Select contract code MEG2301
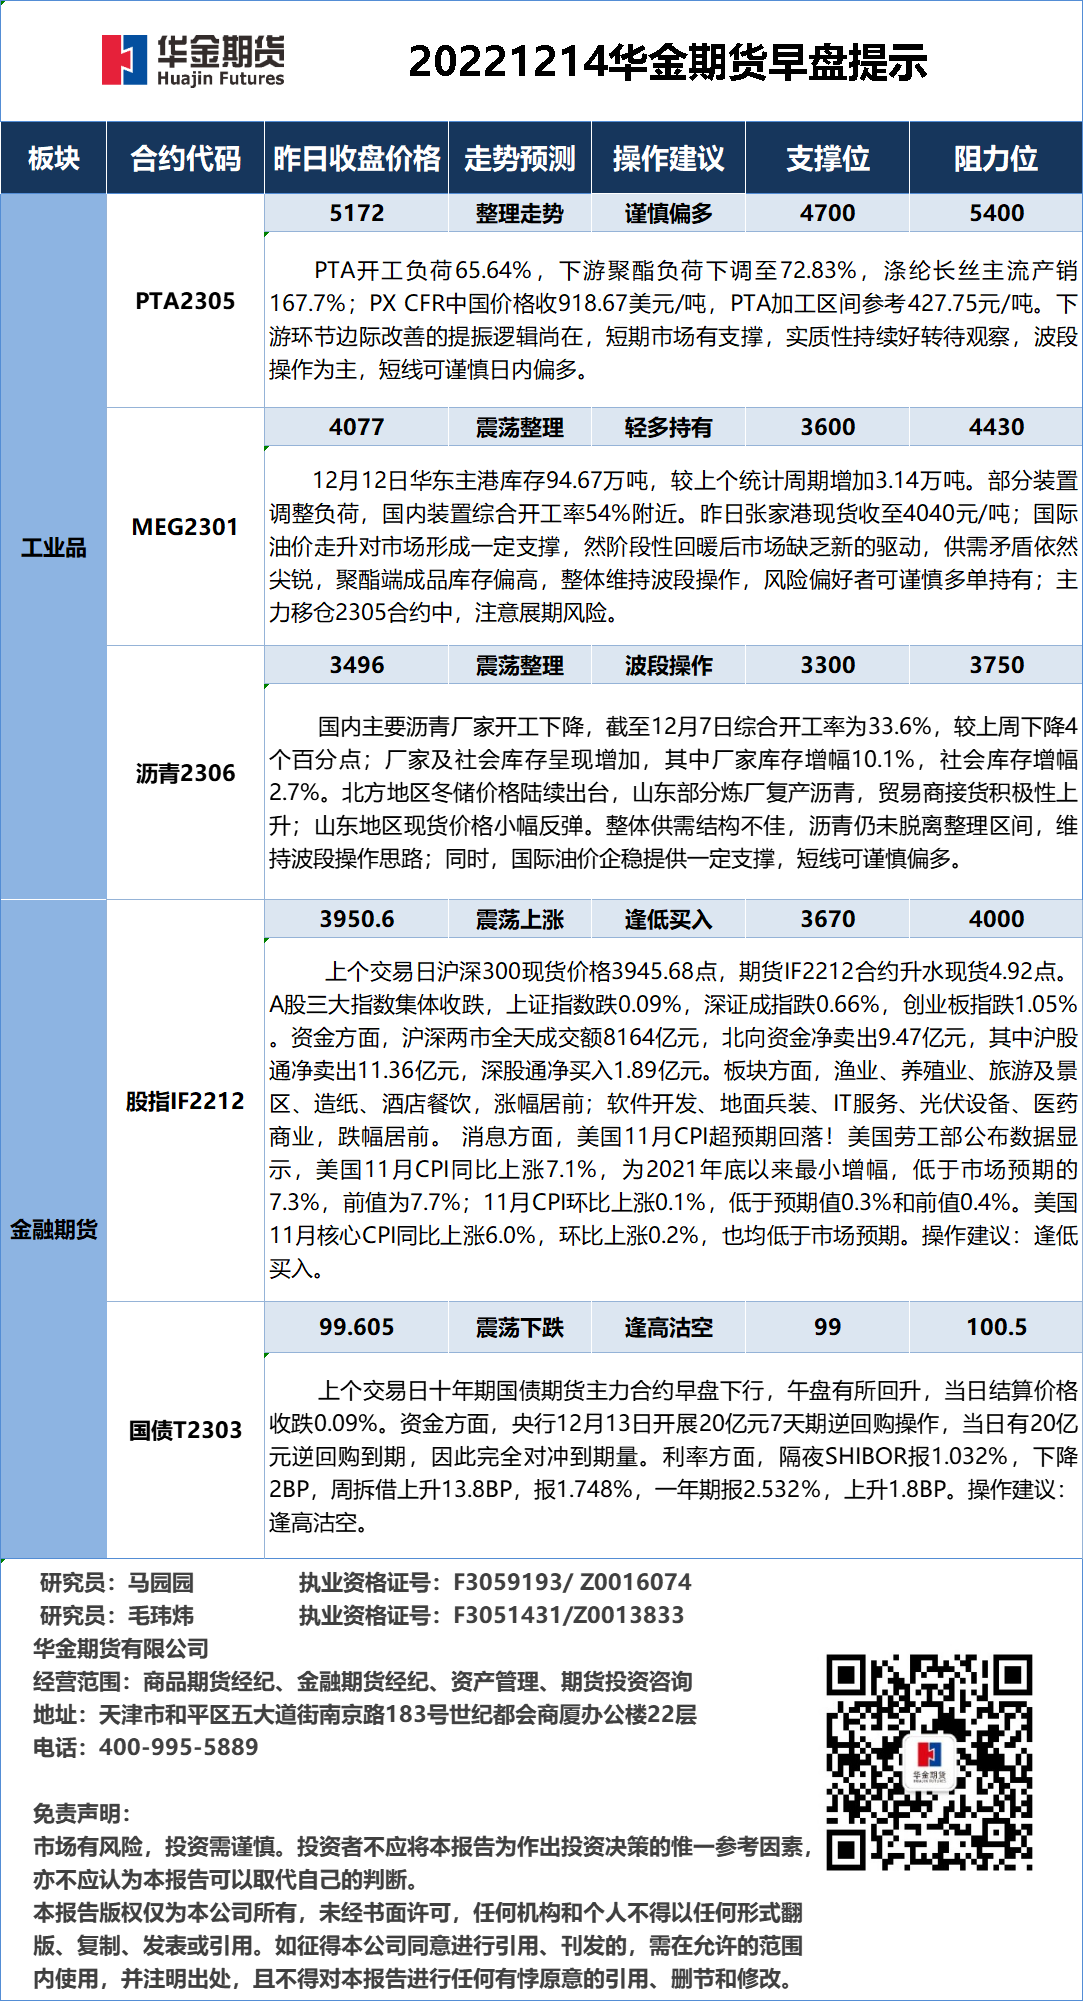 tap(185, 527)
